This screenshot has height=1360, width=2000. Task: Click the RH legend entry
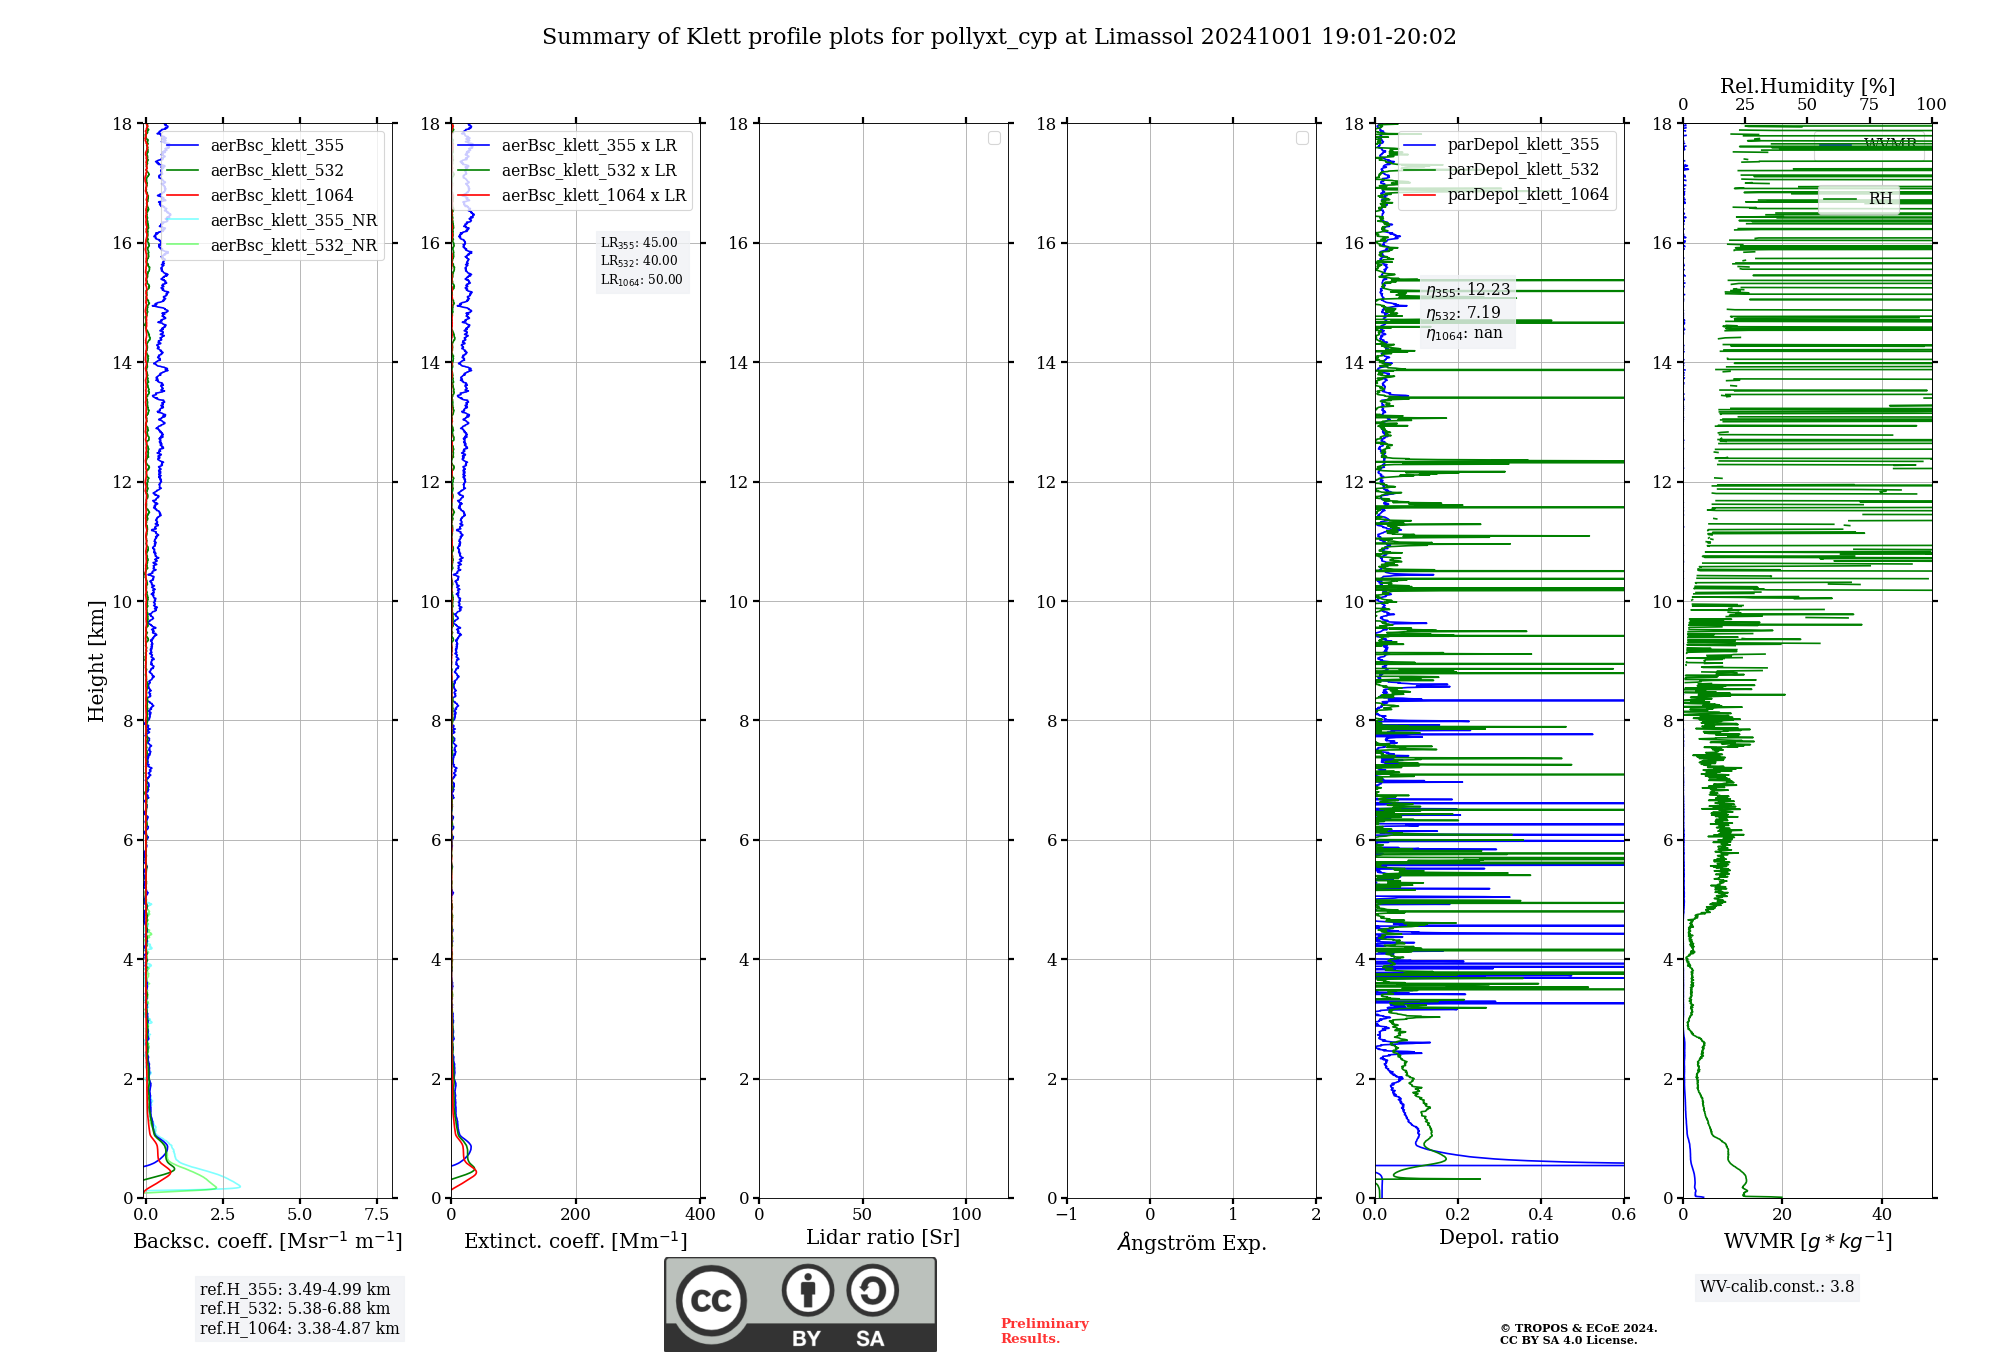(x=1859, y=199)
